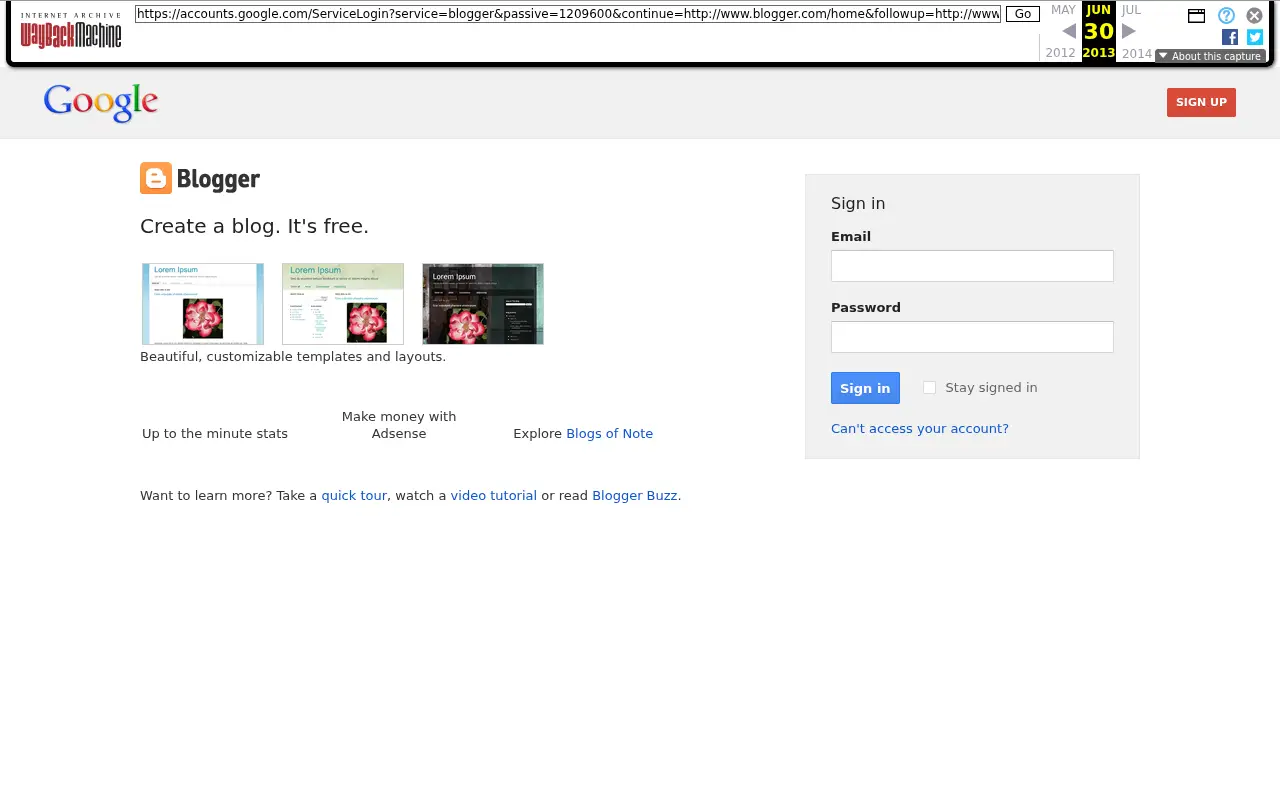Click the red SIGN UP button
Viewport: 1280px width, 800px height.
tap(1201, 102)
